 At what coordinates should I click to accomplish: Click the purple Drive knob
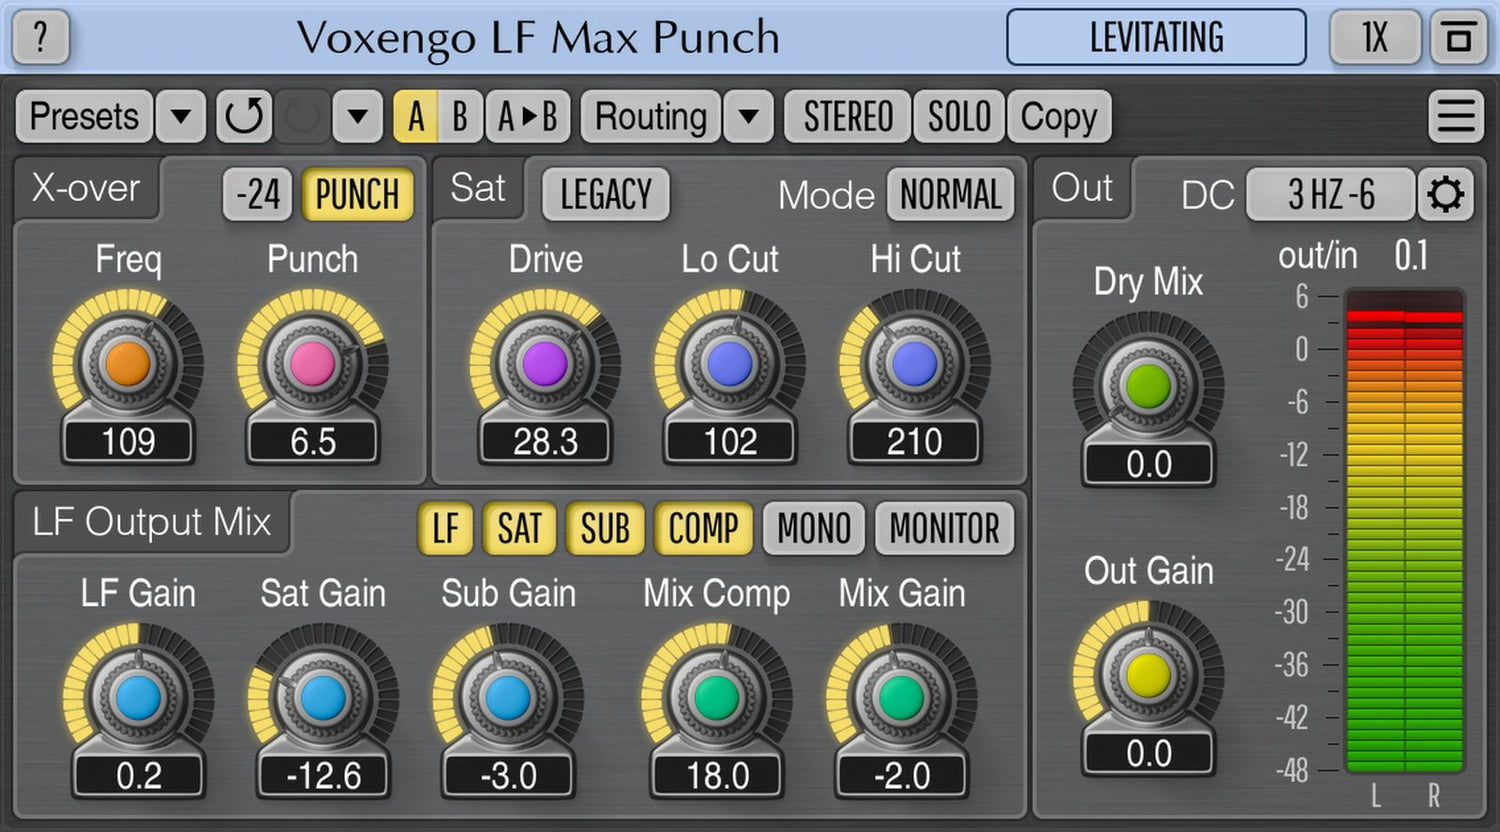click(x=545, y=364)
